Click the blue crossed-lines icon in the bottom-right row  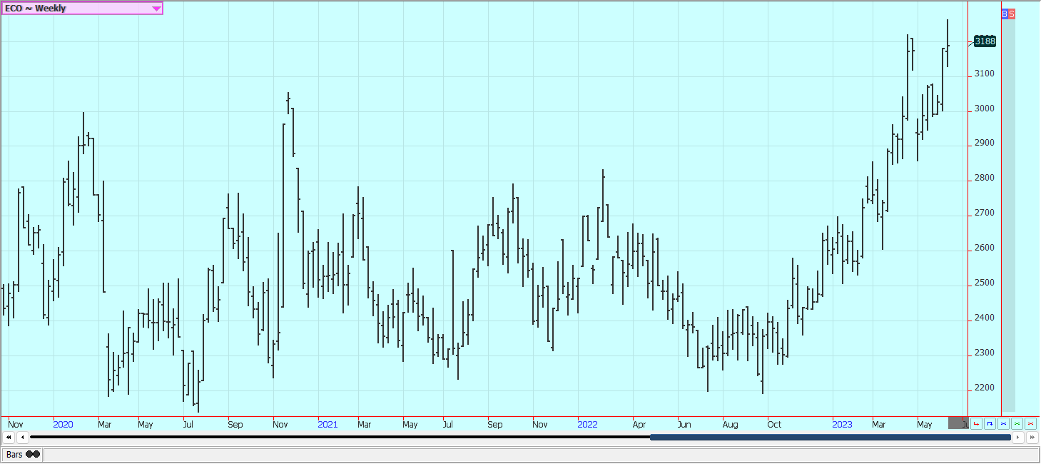[1003, 423]
